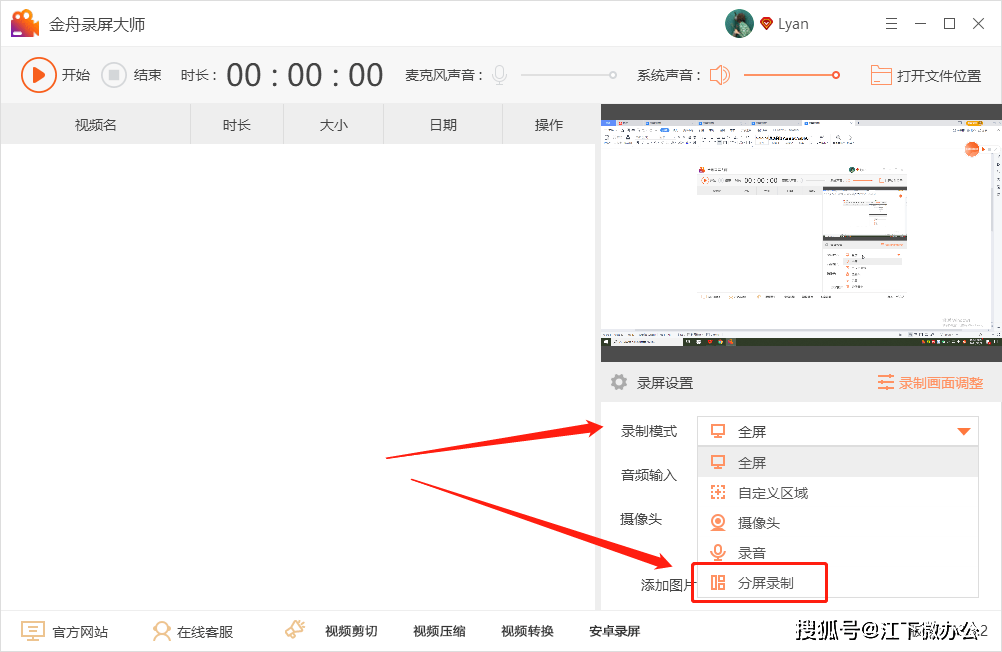Select Camera recording mode option
The image size is (1002, 652).
pos(758,523)
